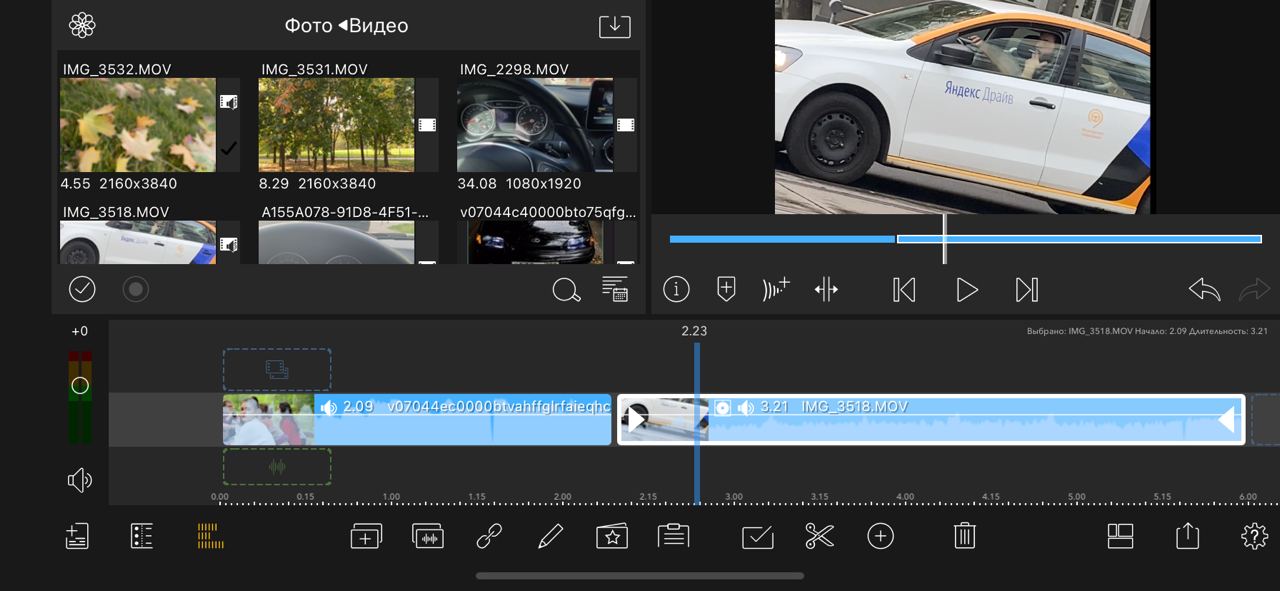Tap the add audio clip waveform icon
Image resolution: width=1280 pixels, height=591 pixels.
428,537
